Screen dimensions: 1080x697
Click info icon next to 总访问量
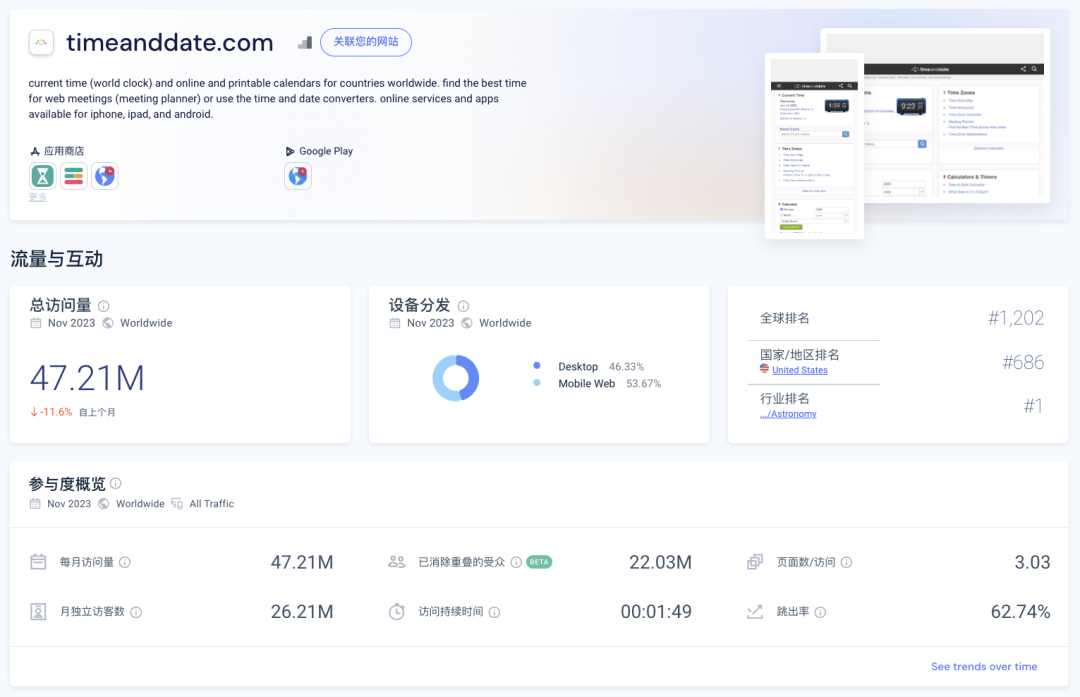(103, 306)
